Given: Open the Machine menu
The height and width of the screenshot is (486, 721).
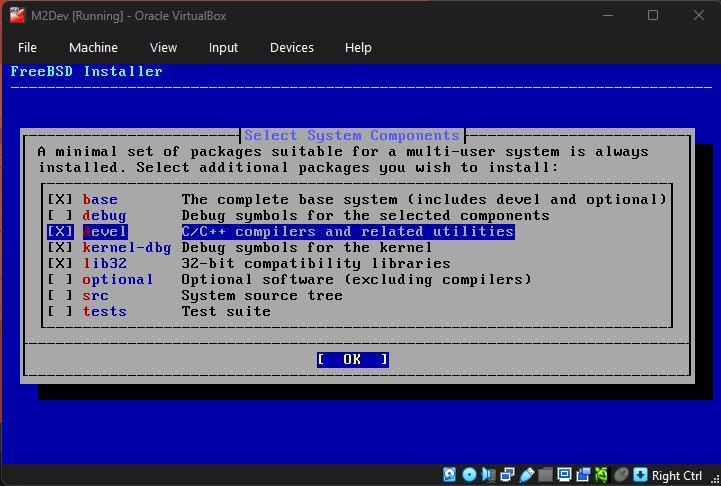Looking at the screenshot, I should 93,47.
